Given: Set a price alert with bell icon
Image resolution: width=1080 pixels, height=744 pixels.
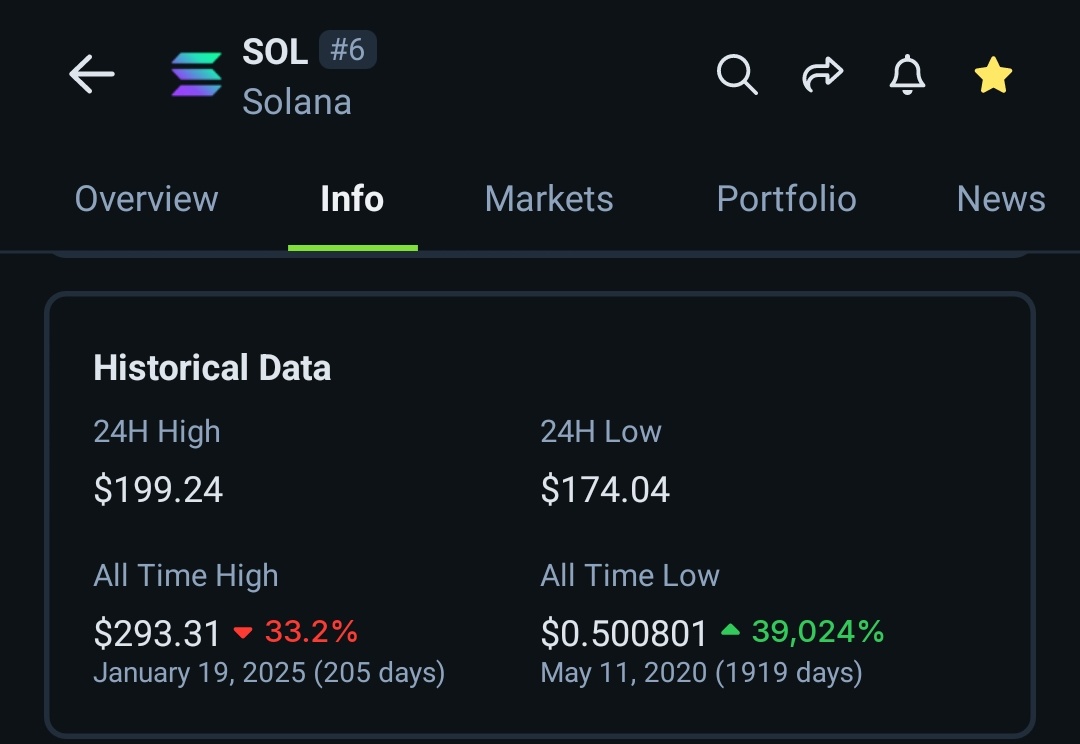Looking at the screenshot, I should [x=907, y=74].
